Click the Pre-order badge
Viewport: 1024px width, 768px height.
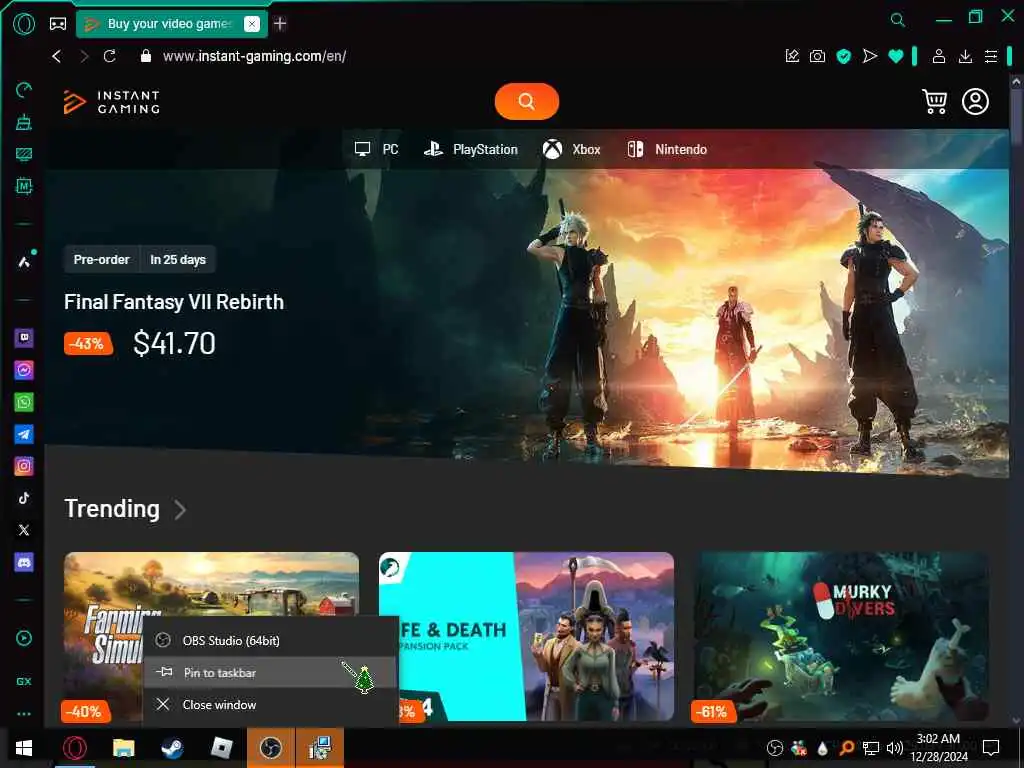click(x=101, y=259)
